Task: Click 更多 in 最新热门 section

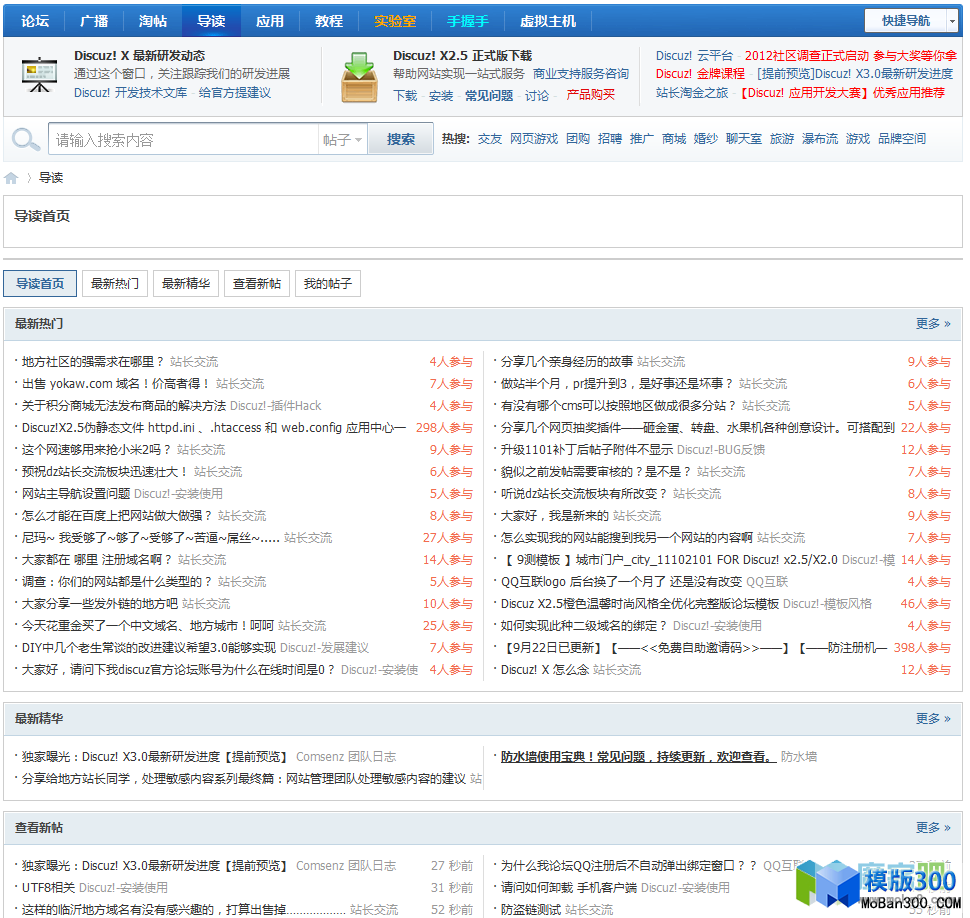Action: click(933, 324)
